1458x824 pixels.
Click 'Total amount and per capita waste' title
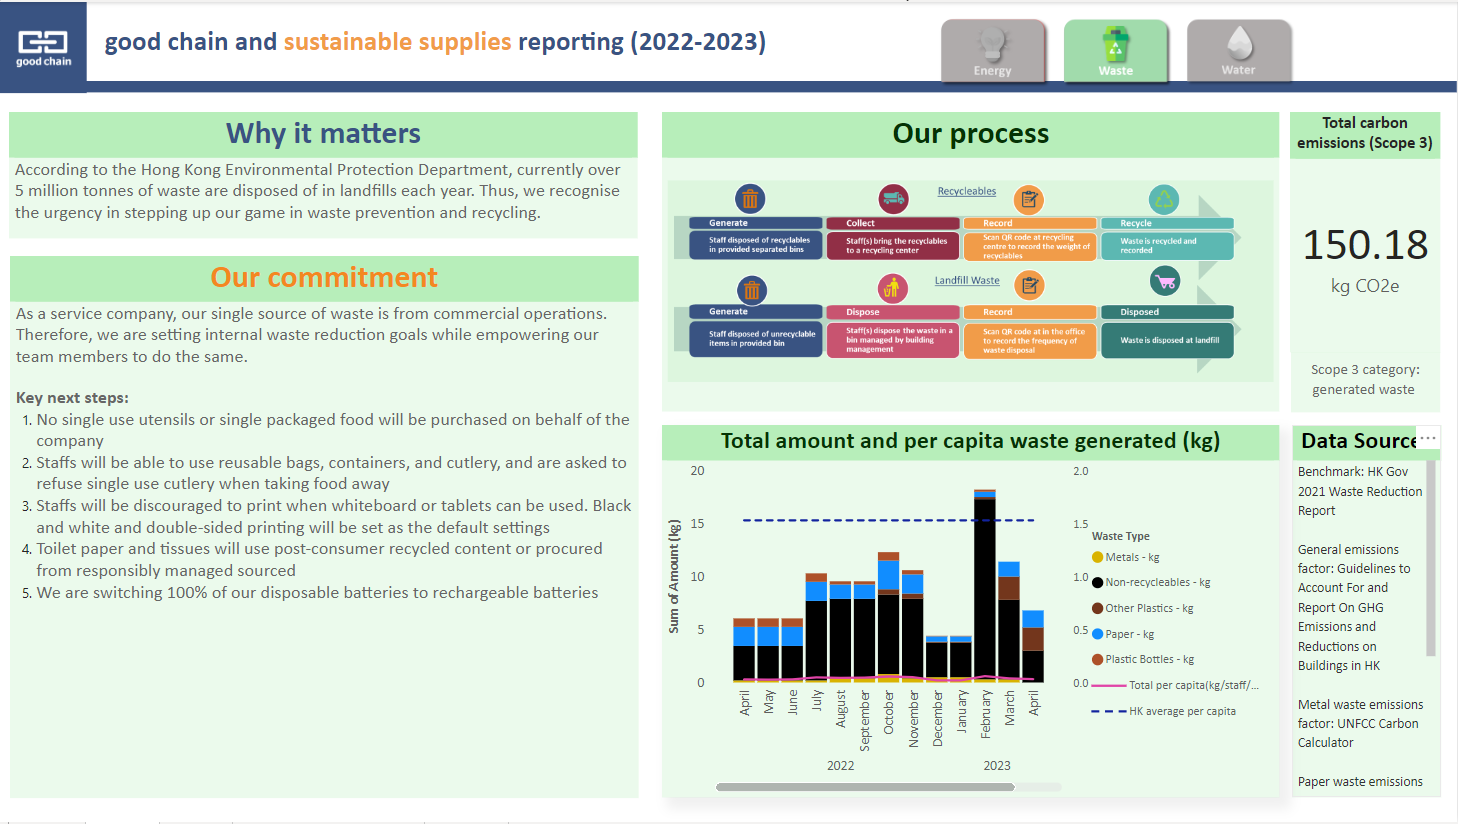point(970,441)
